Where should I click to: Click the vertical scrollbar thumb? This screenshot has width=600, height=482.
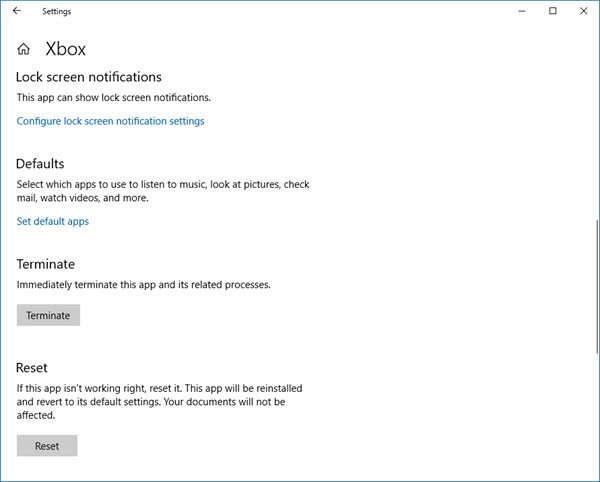(x=598, y=287)
